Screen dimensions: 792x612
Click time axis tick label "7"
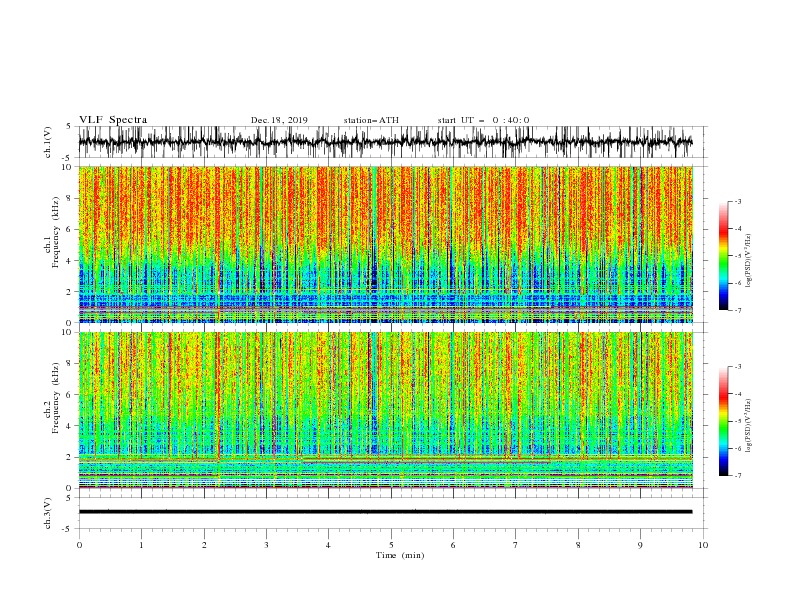click(x=516, y=545)
